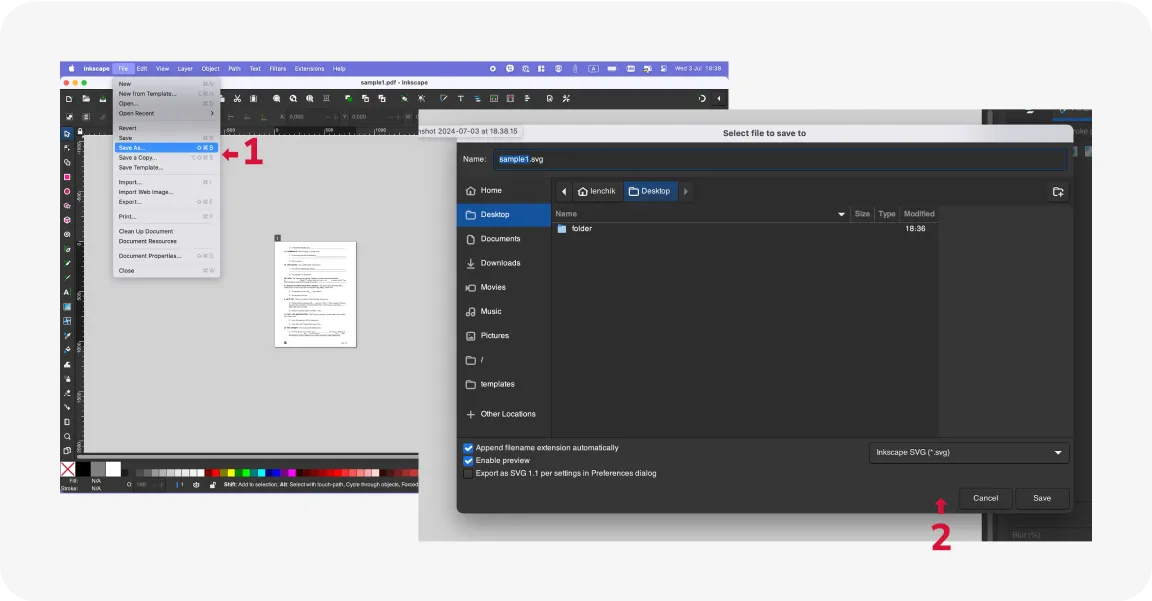Image resolution: width=1152 pixels, height=601 pixels.
Task: Select the Ellipse tool
Action: pos(67,191)
